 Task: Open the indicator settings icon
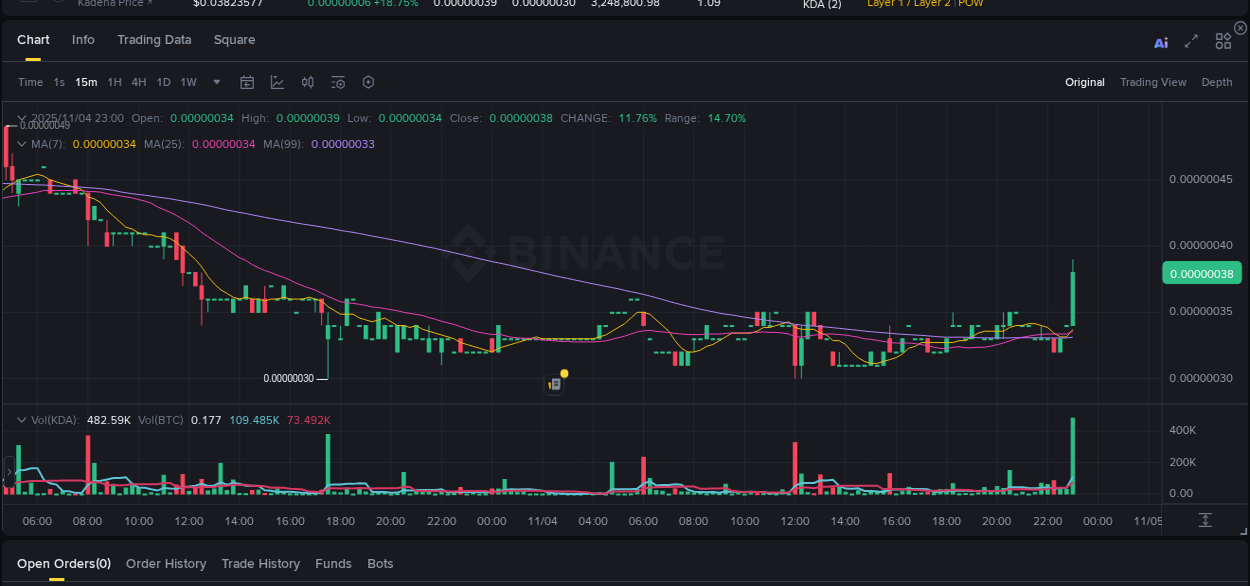[339, 82]
